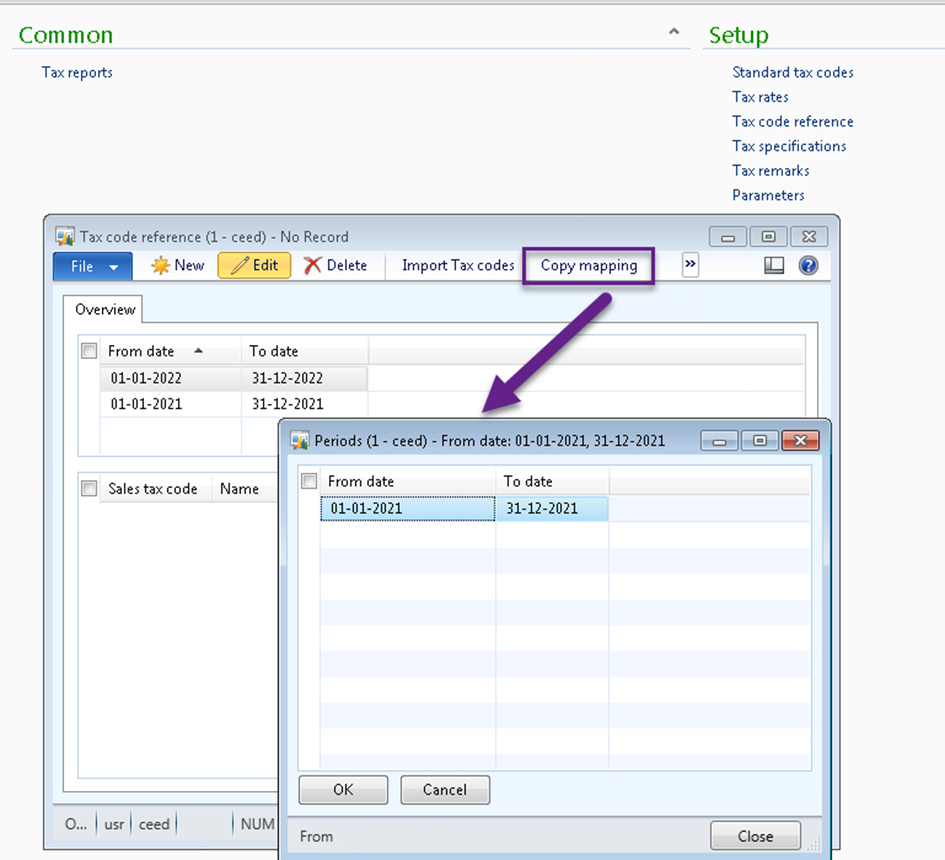Image resolution: width=945 pixels, height=860 pixels.
Task: Click the Tax code reference window title icon
Action: (64, 236)
